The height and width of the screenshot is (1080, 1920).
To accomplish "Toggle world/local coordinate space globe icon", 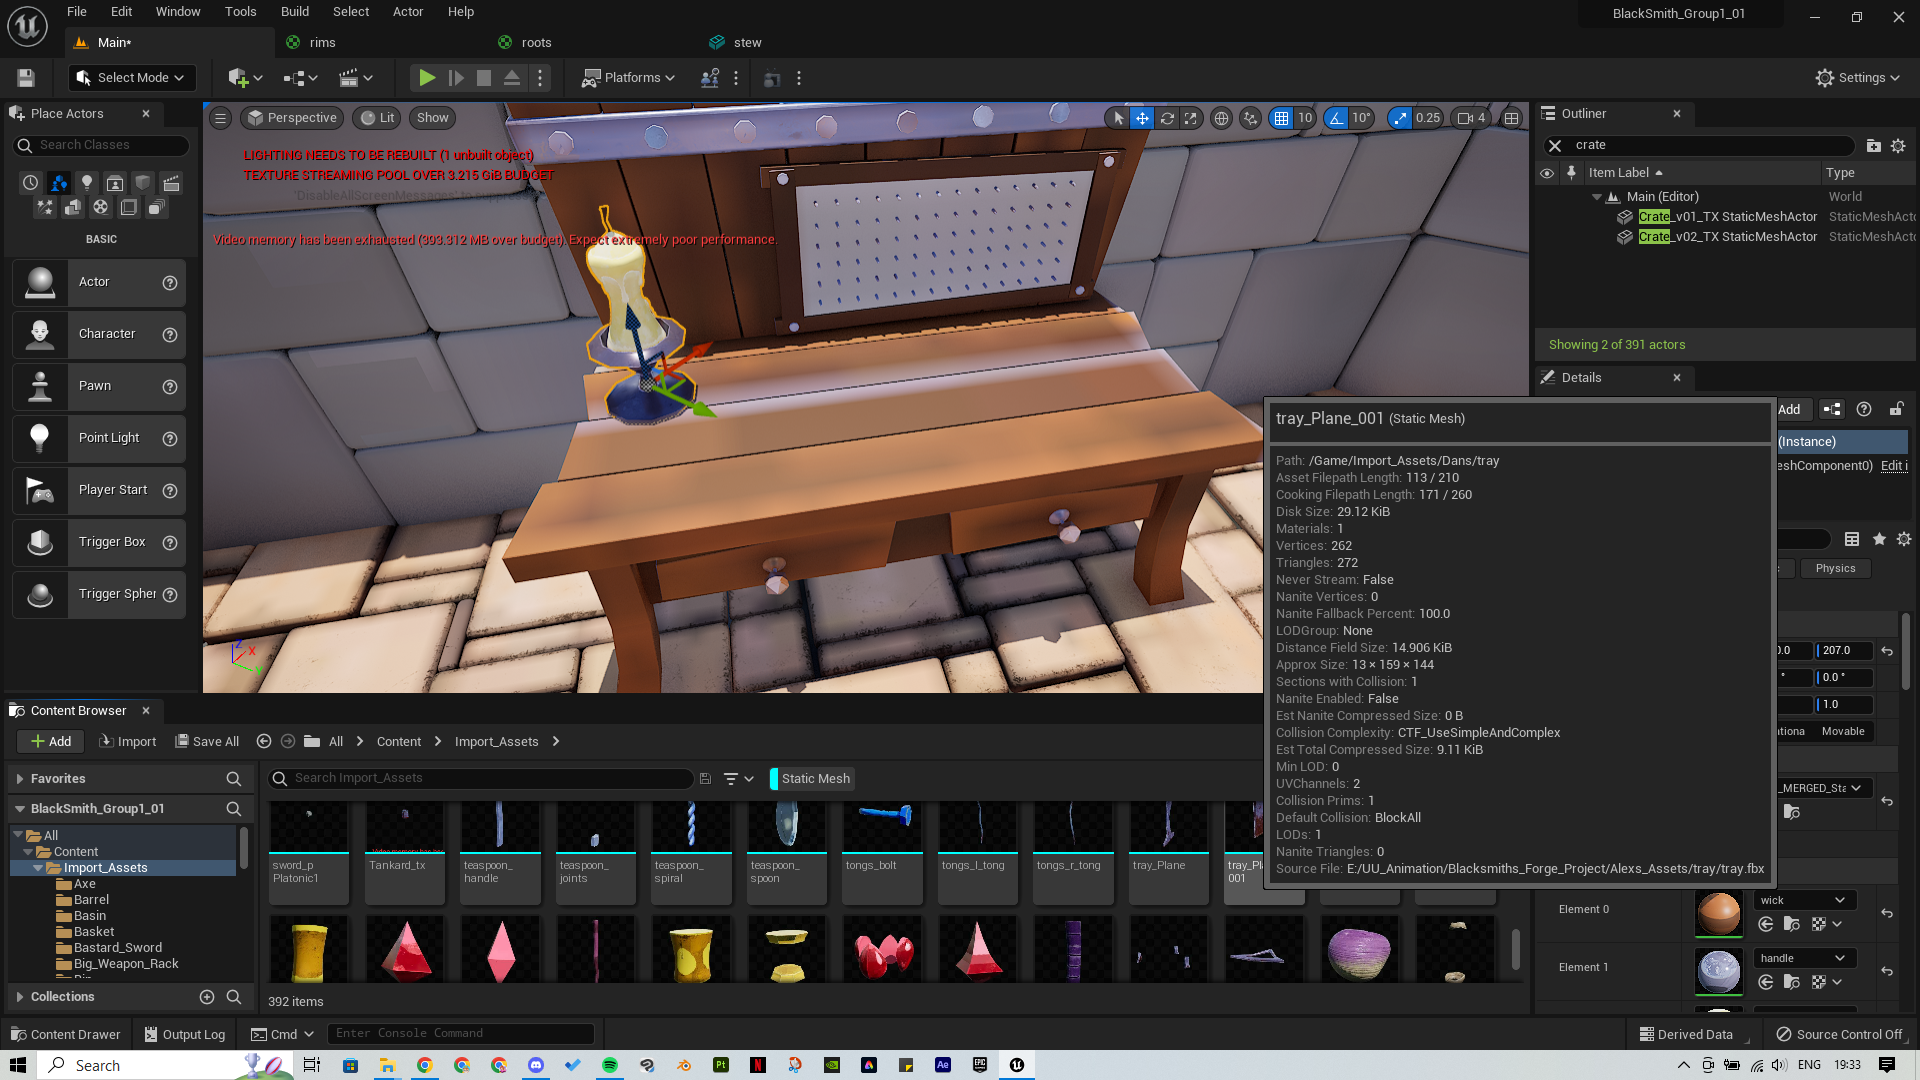I will [x=1221, y=118].
